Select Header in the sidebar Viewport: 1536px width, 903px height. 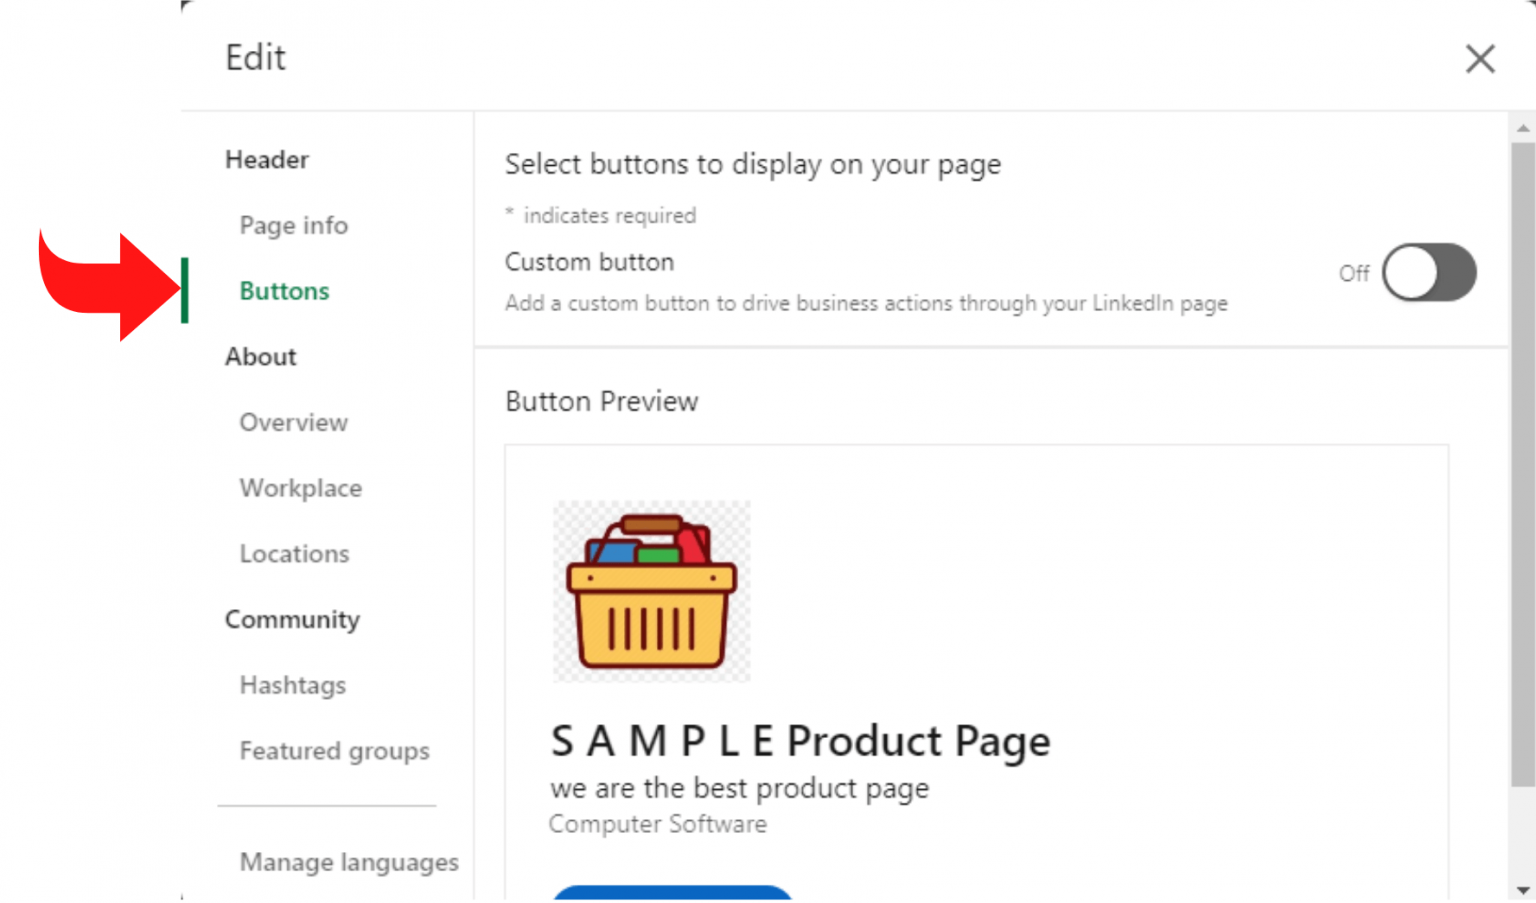coord(267,159)
